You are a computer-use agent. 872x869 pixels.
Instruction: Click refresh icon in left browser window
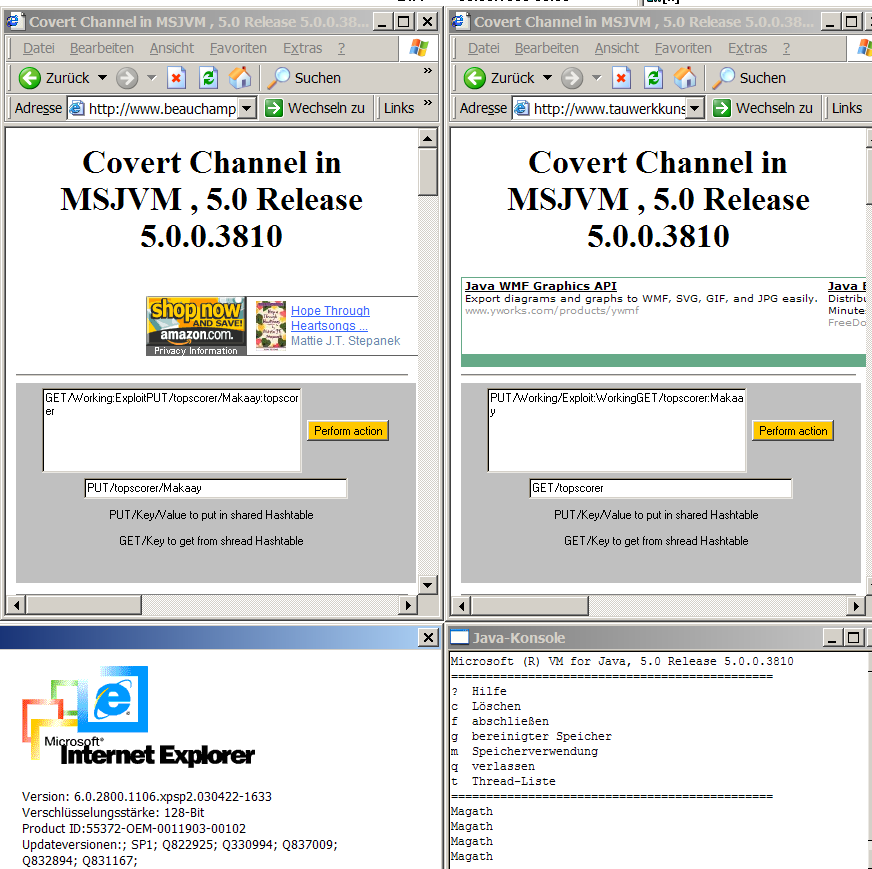(208, 78)
